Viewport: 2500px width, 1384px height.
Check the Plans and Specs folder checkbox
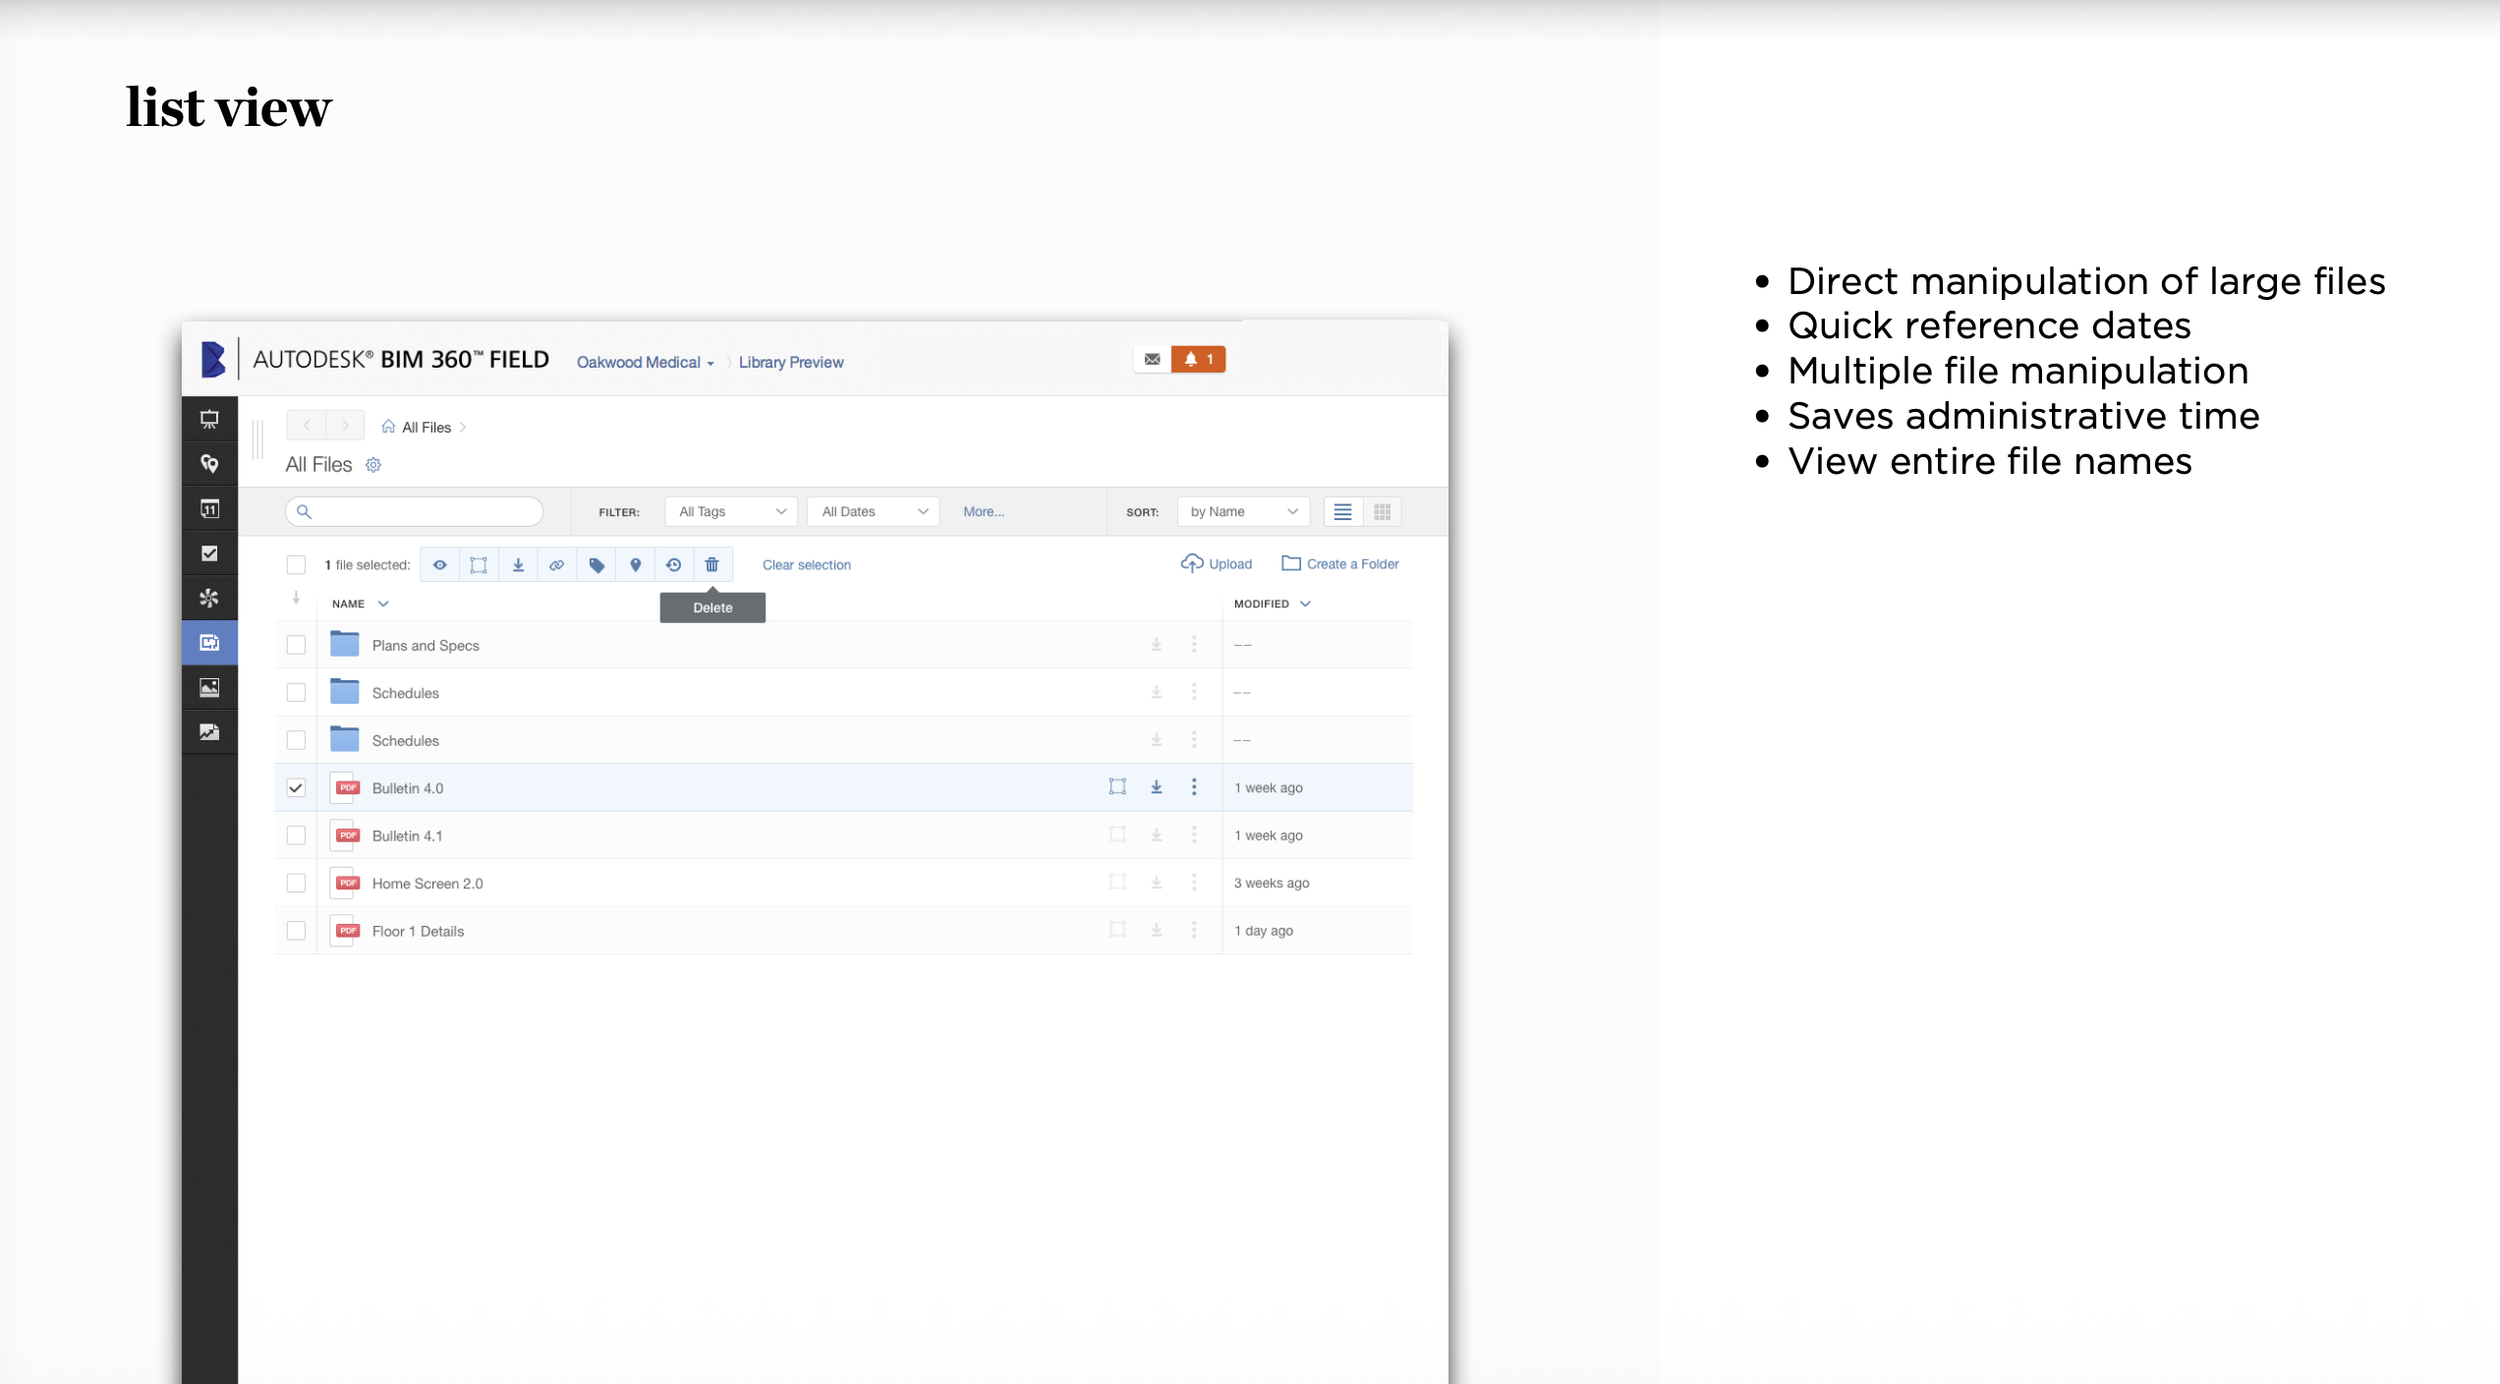[296, 645]
